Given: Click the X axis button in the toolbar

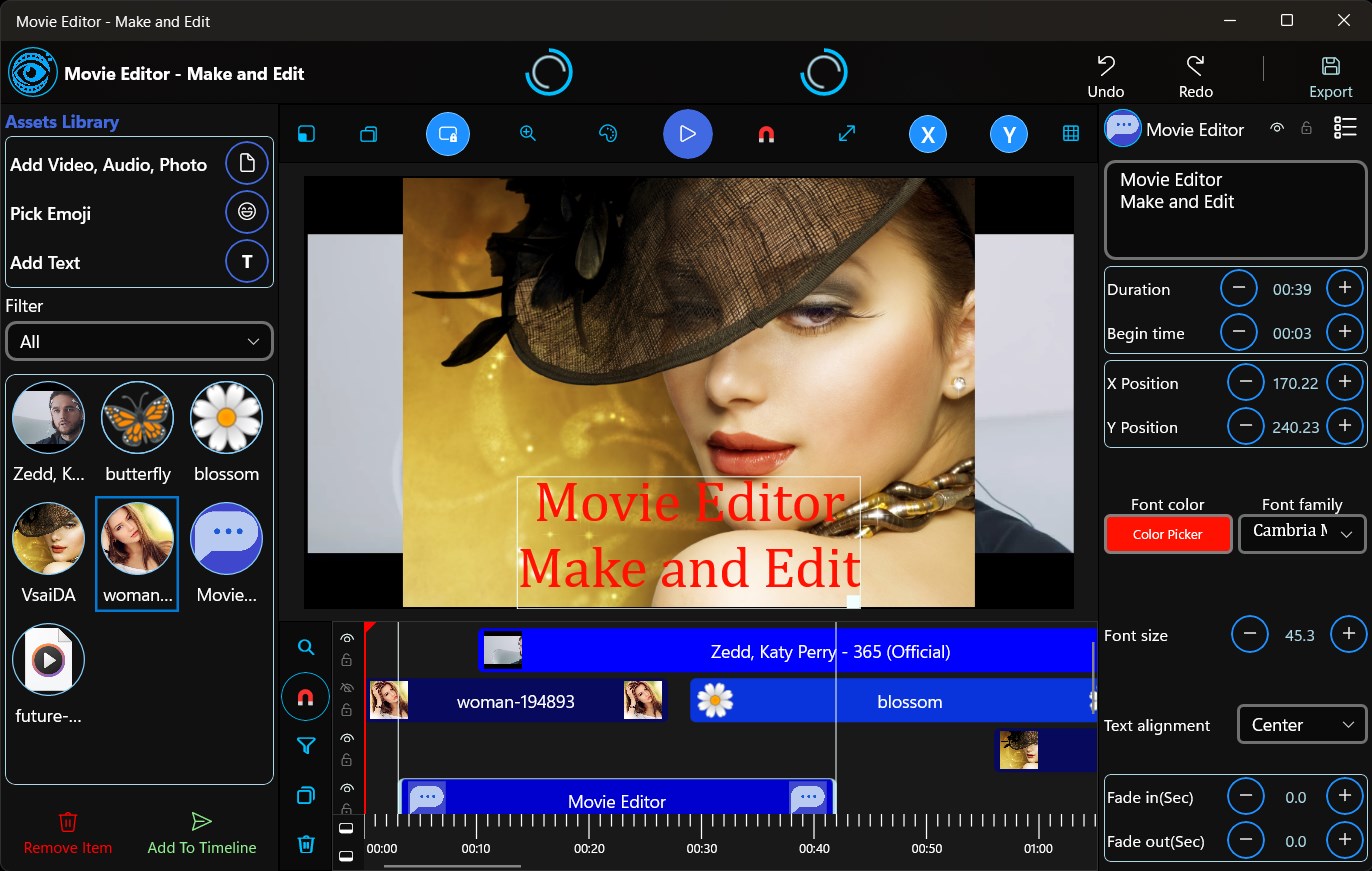Looking at the screenshot, I should pyautogui.click(x=927, y=133).
